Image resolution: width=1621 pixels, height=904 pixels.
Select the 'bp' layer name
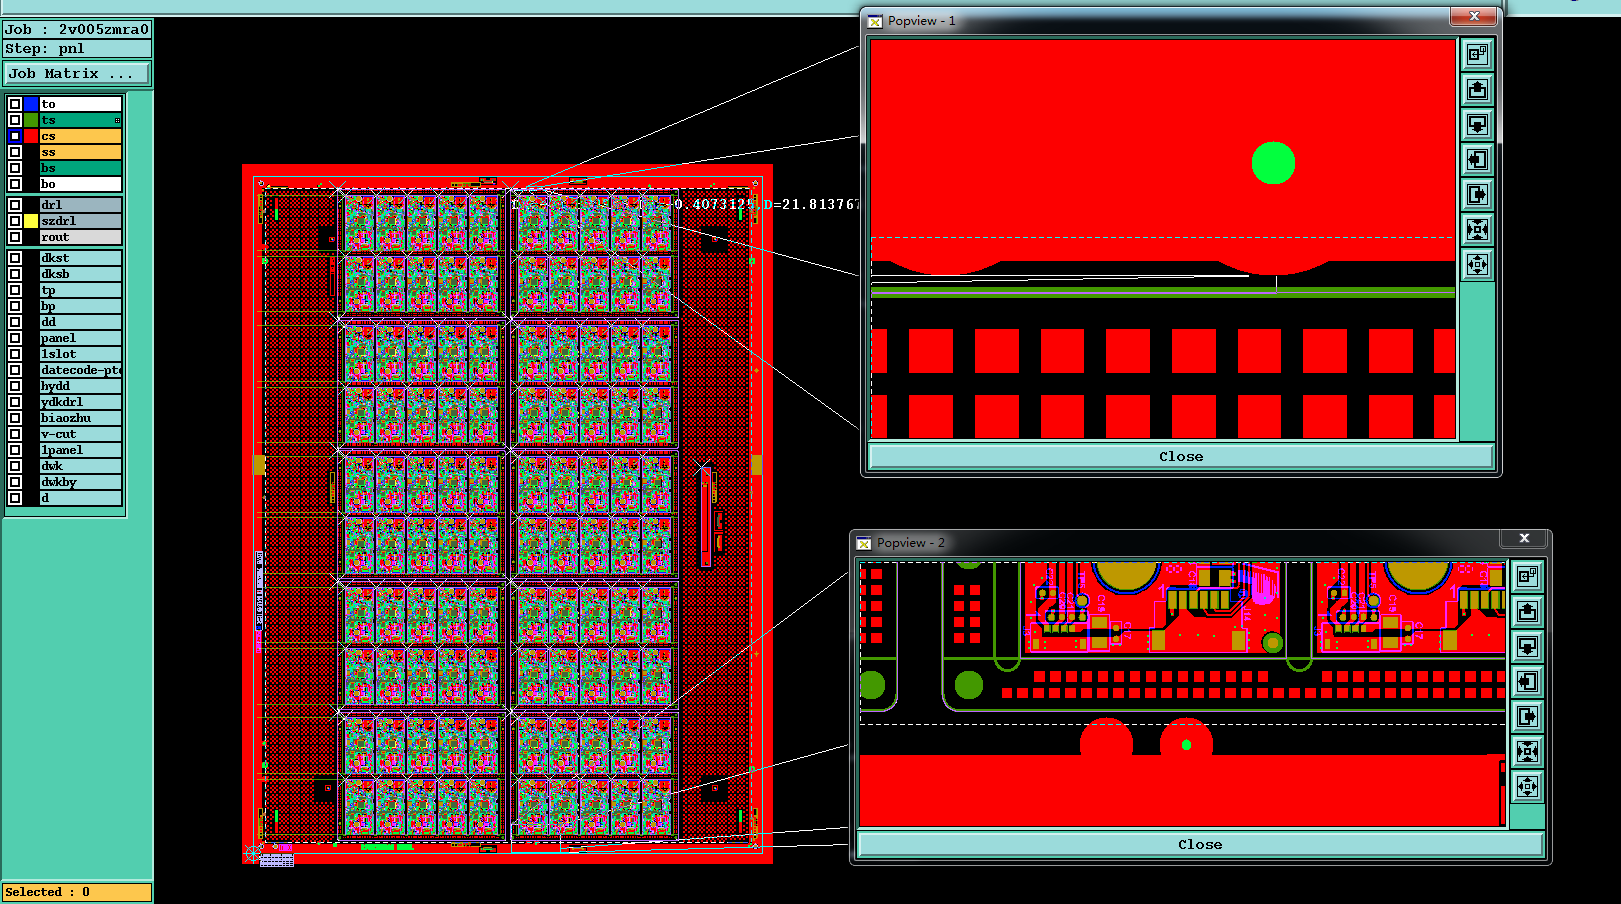click(x=81, y=306)
